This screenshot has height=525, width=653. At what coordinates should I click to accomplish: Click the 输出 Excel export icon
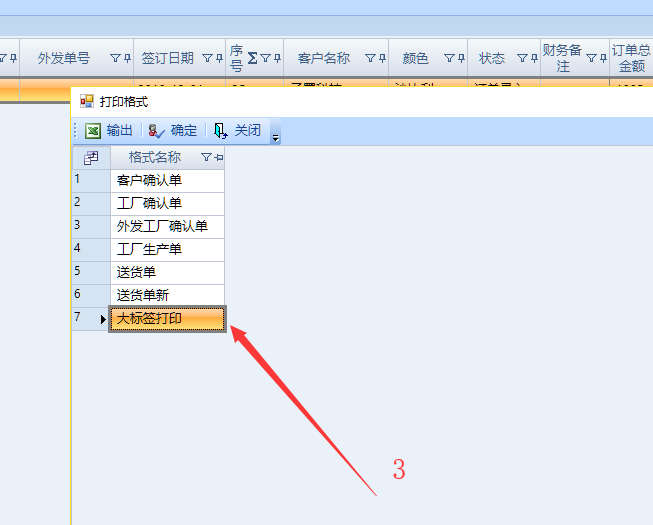(x=93, y=131)
